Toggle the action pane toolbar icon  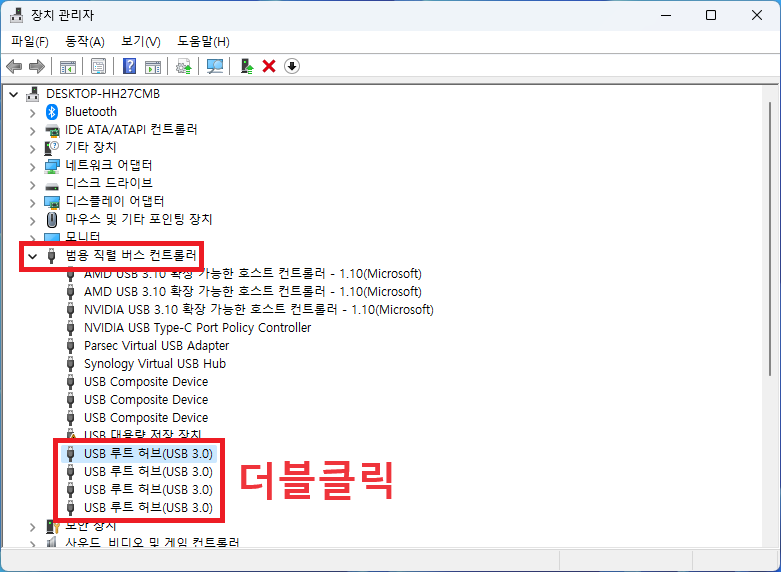coord(153,66)
